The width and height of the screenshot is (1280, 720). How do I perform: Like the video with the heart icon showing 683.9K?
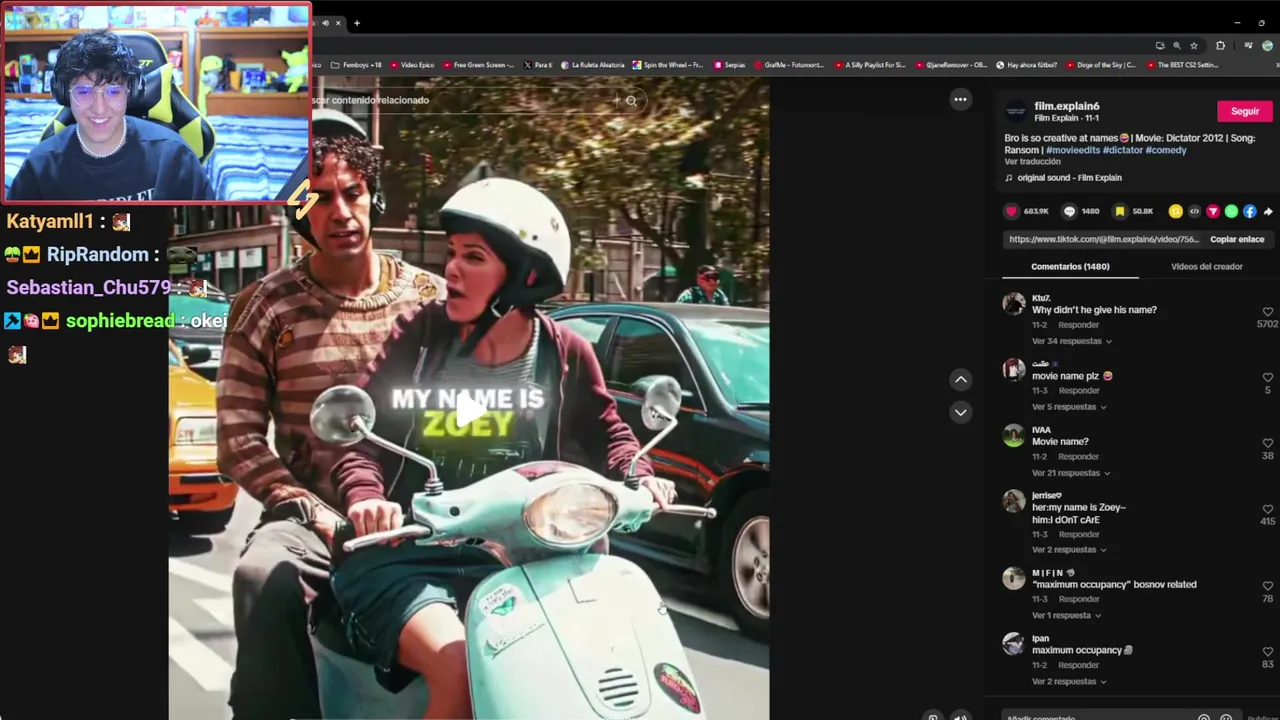point(1011,211)
